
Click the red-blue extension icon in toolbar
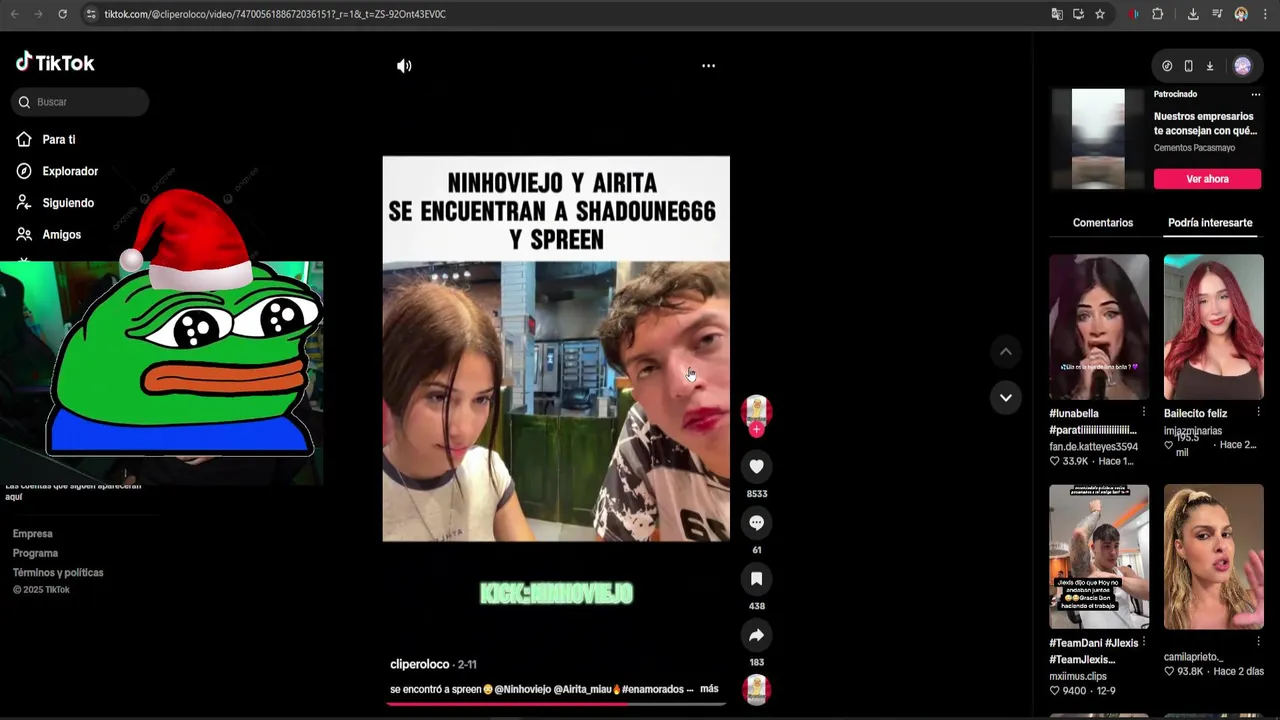(x=1133, y=14)
